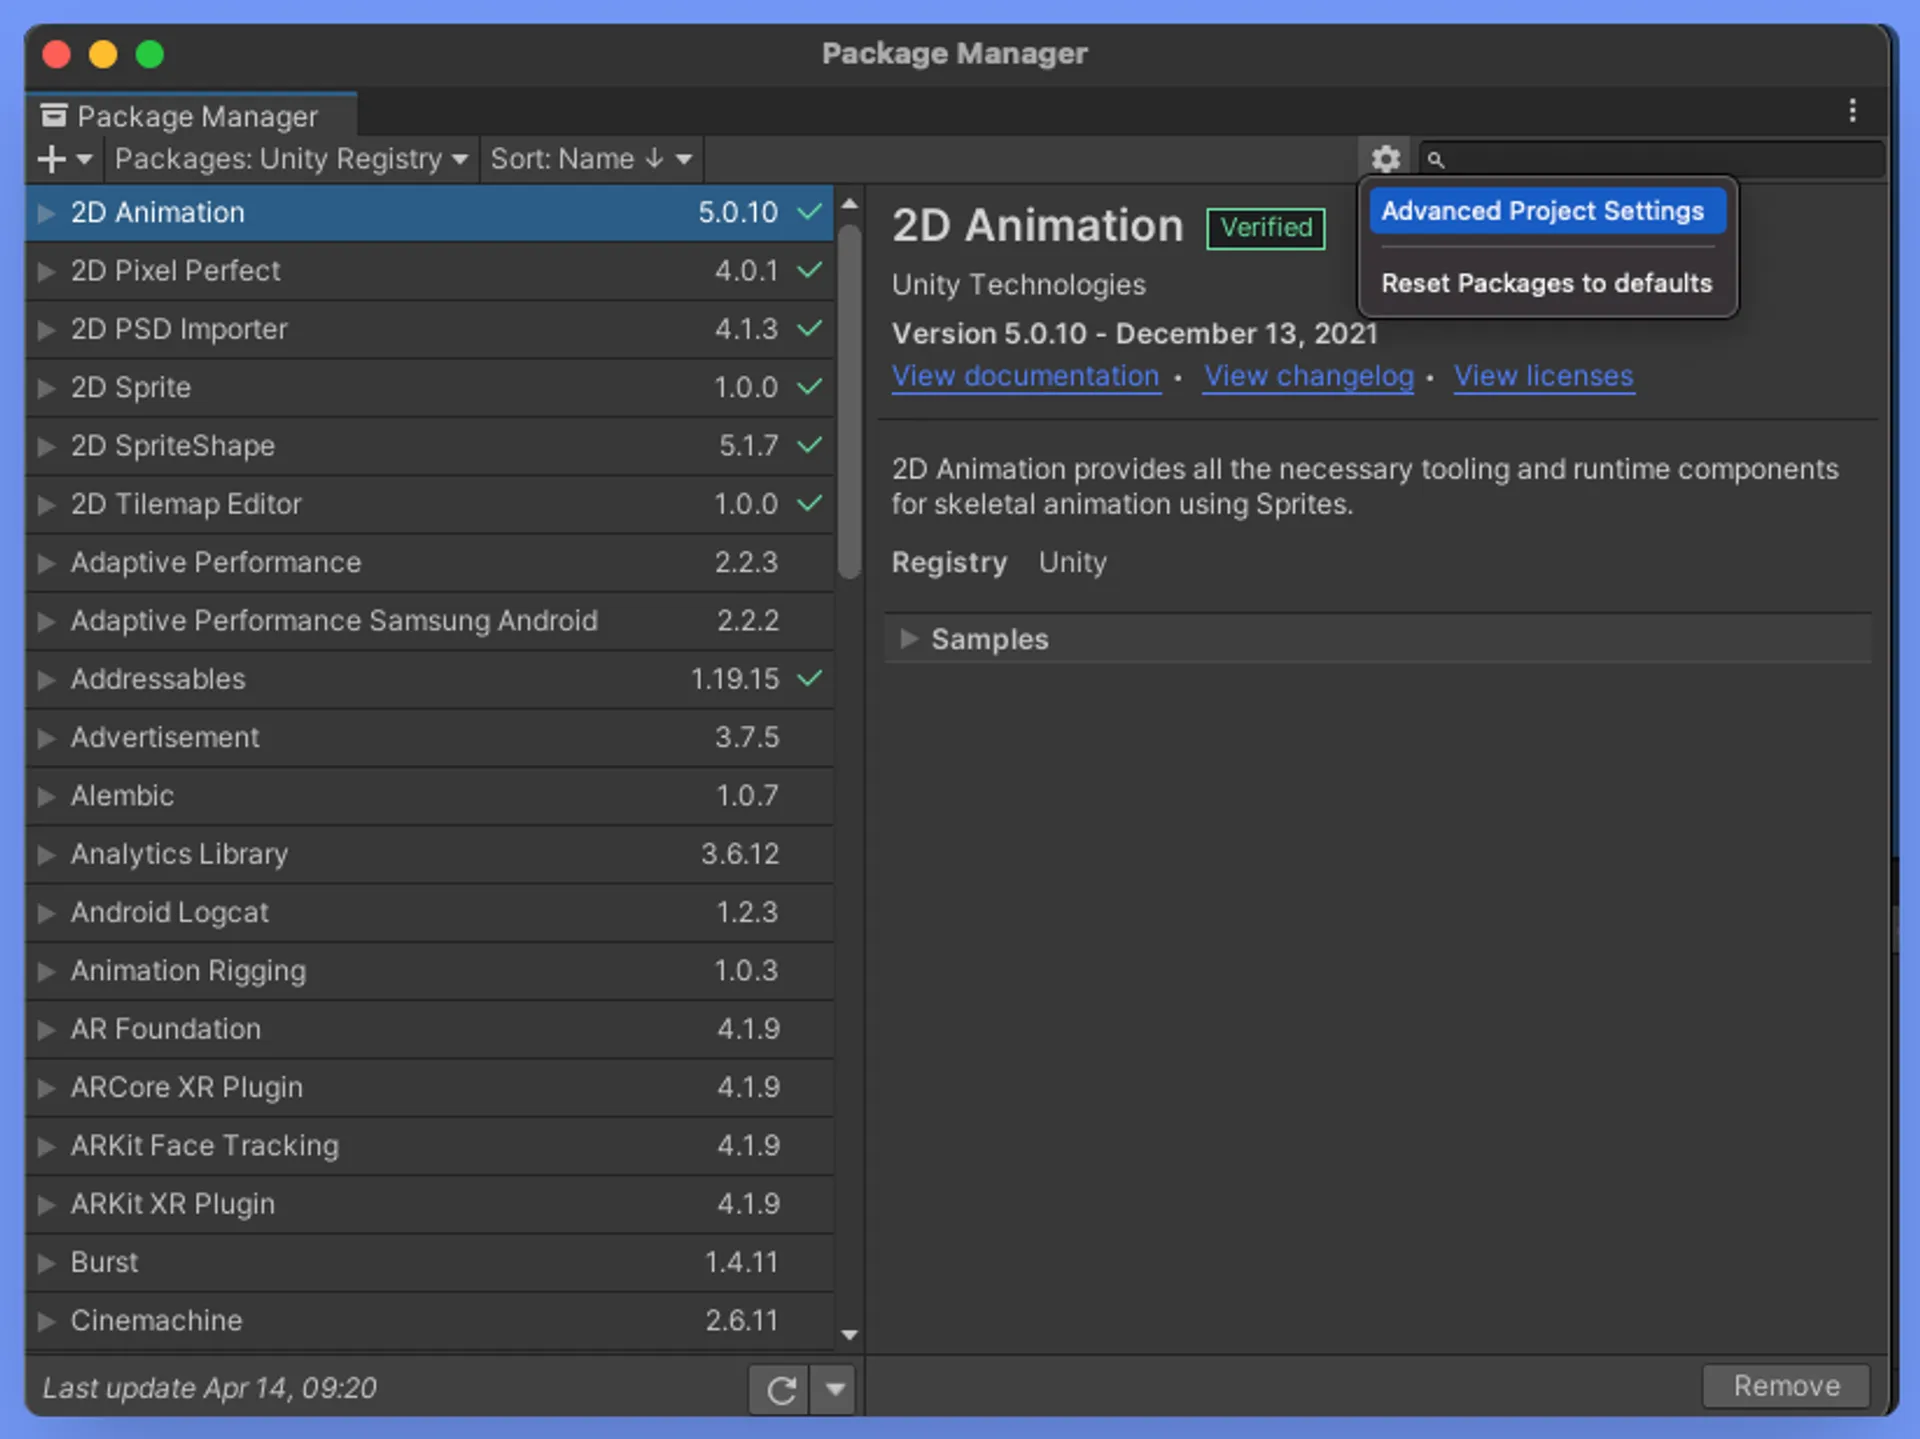Expand the 2D PSD Importer row arrow
Screen dimensions: 1920x1439
click(45, 329)
